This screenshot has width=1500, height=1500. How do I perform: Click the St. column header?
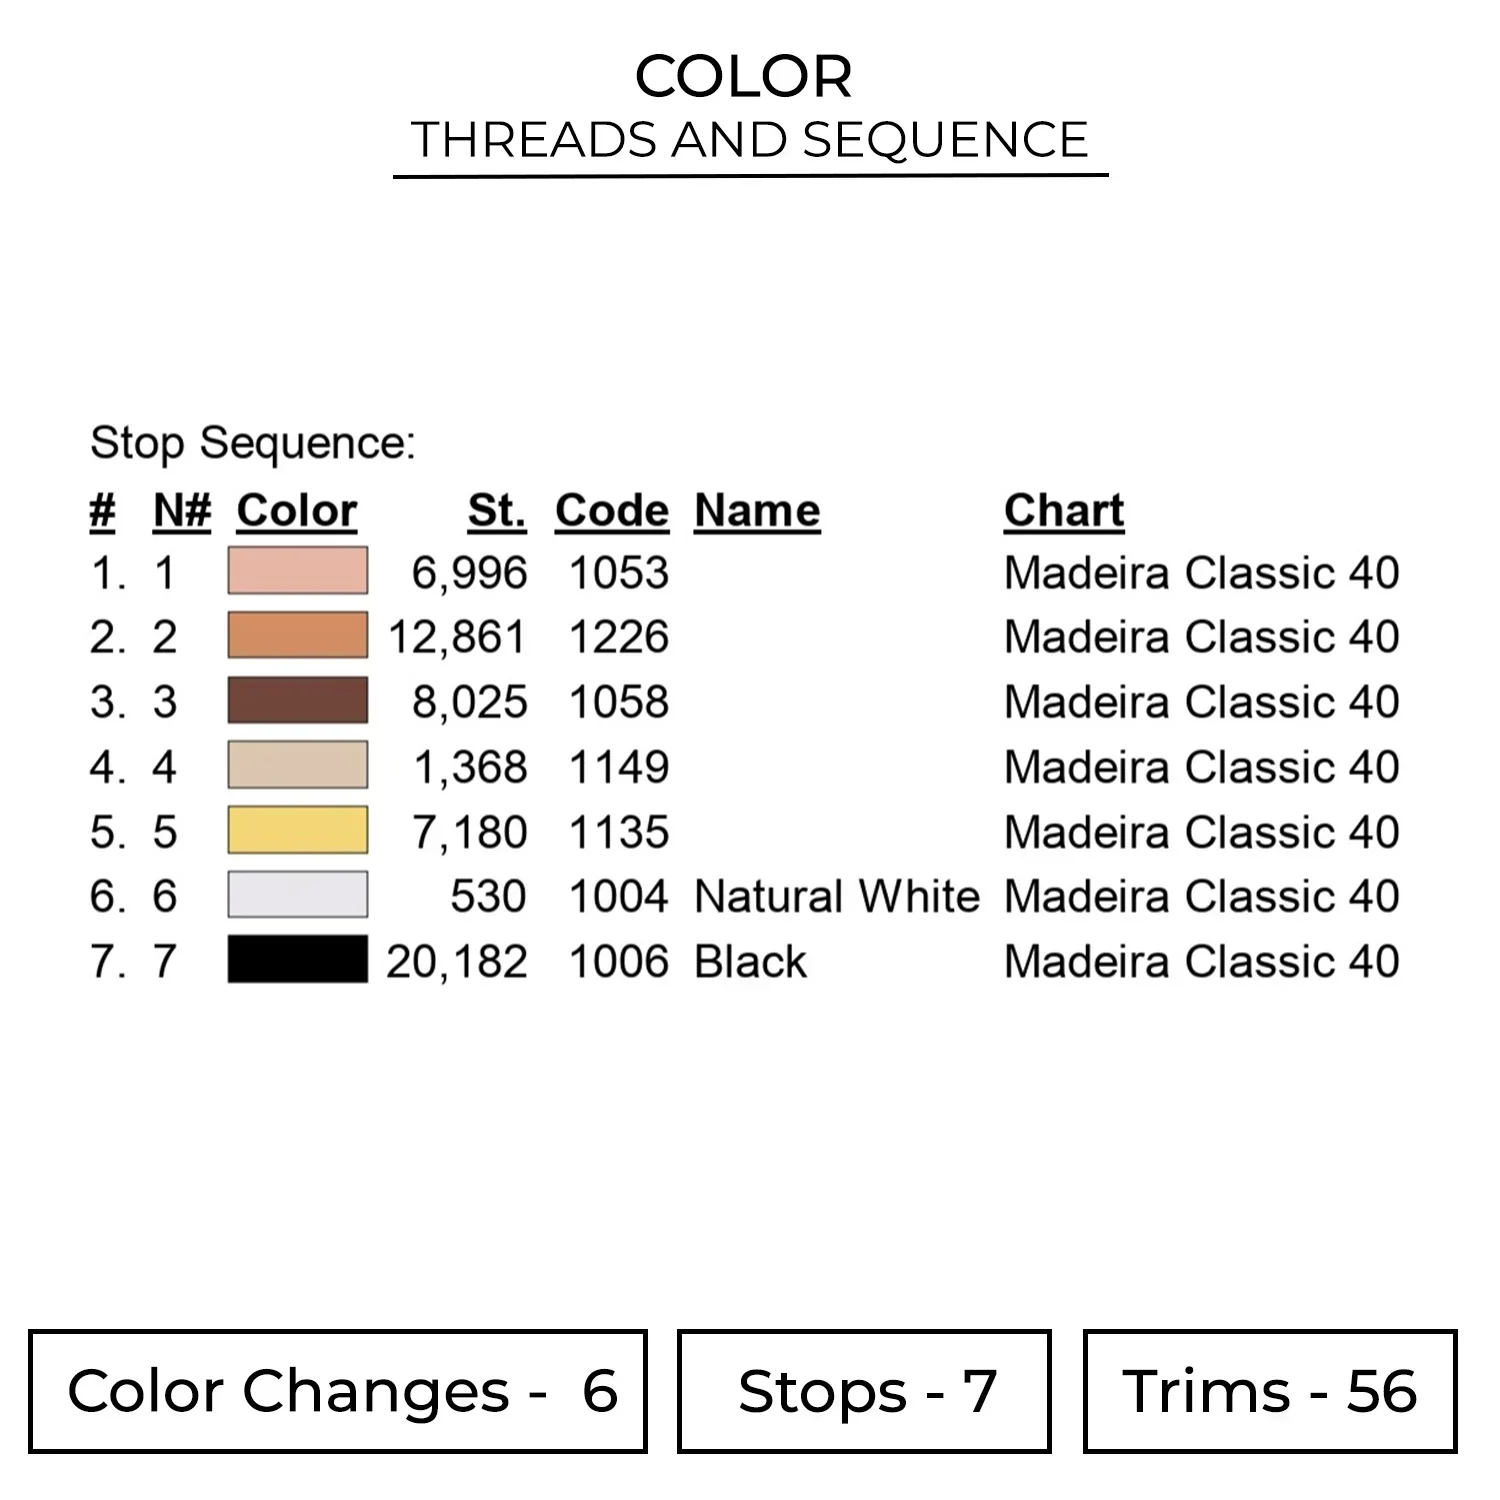(496, 511)
